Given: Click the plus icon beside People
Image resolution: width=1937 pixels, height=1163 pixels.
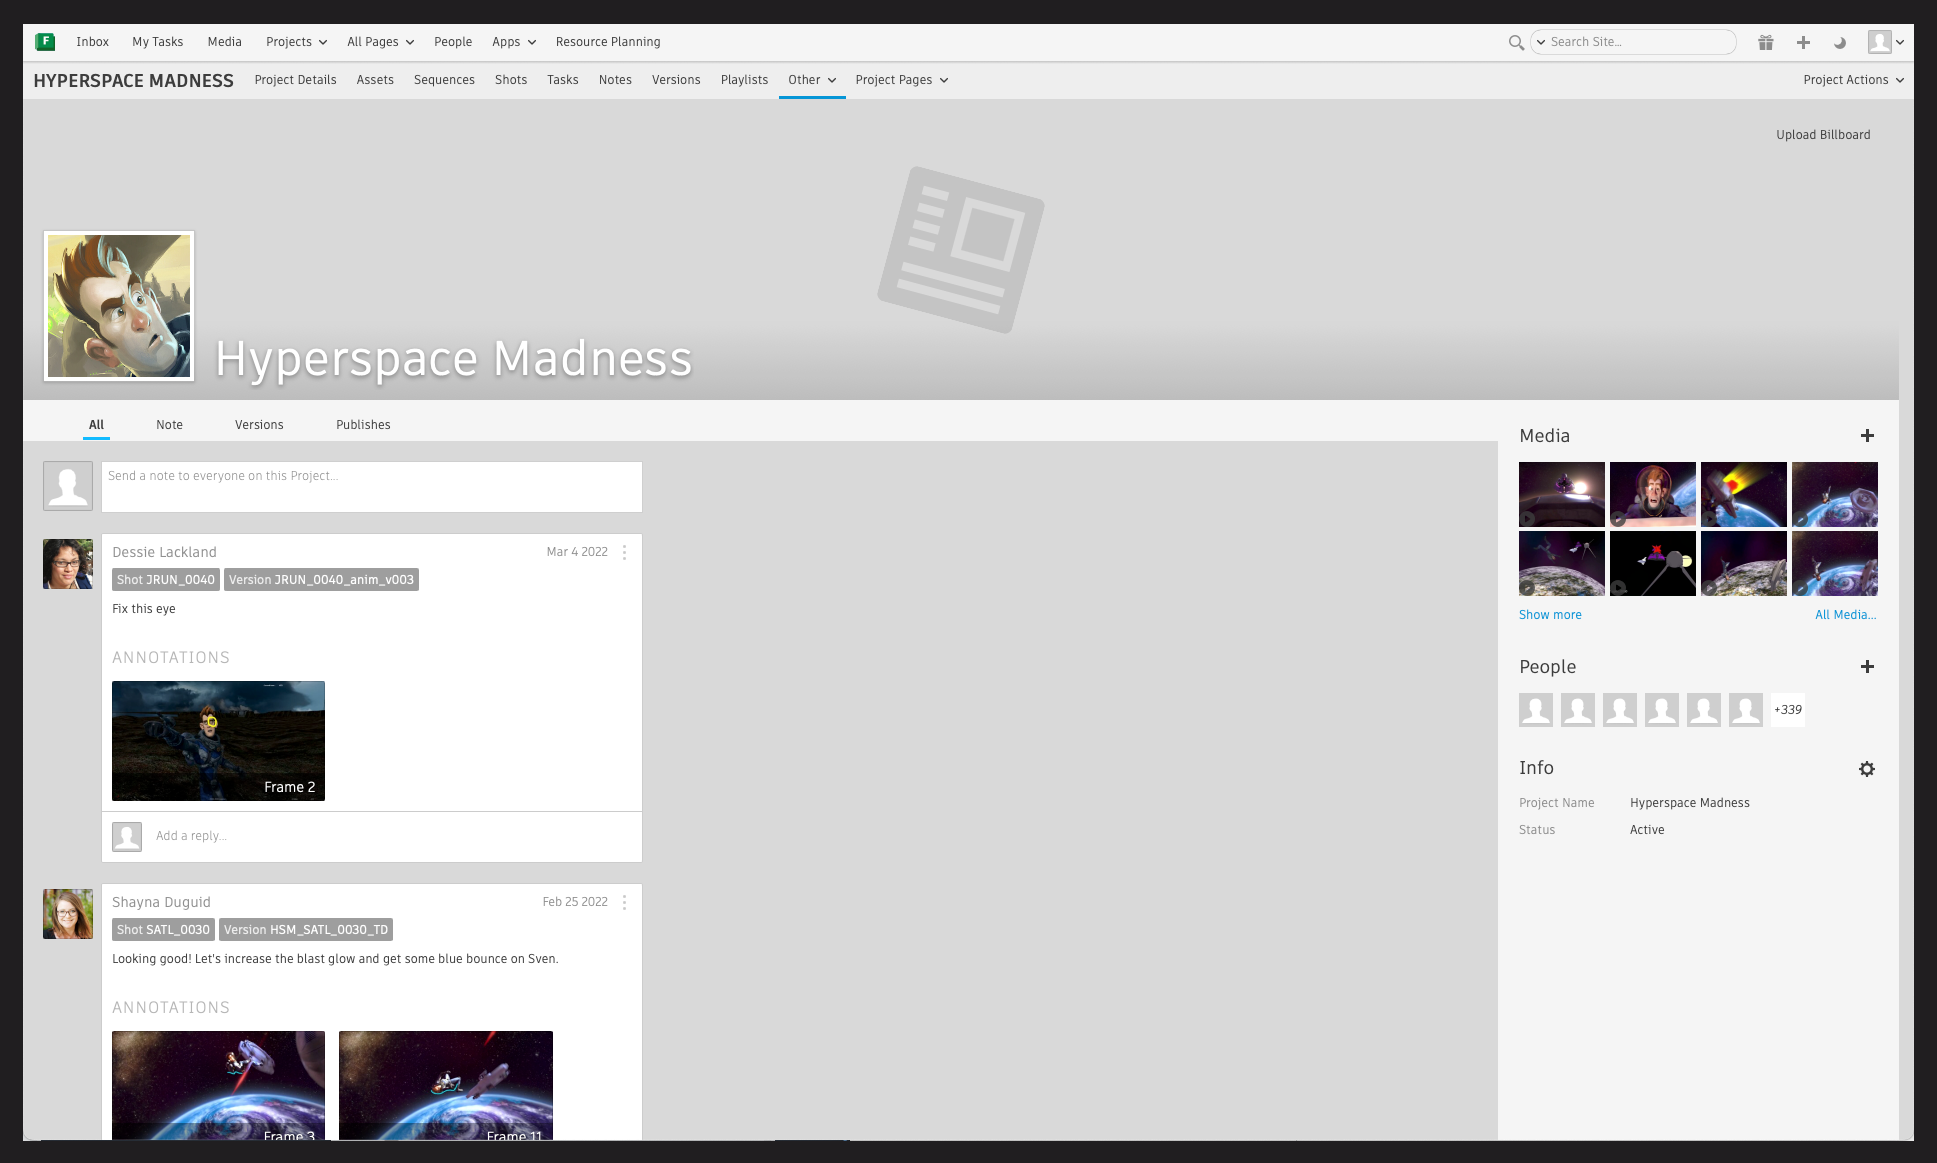Looking at the screenshot, I should (1866, 667).
